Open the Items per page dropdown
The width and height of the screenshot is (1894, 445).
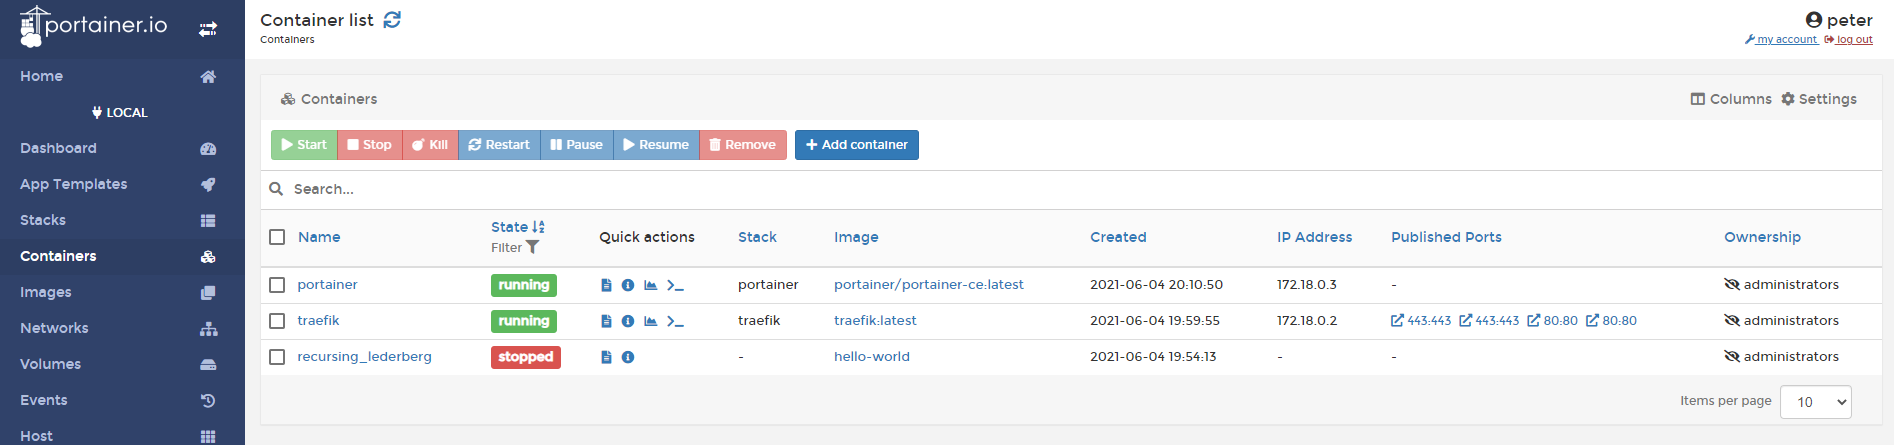[x=1816, y=402]
